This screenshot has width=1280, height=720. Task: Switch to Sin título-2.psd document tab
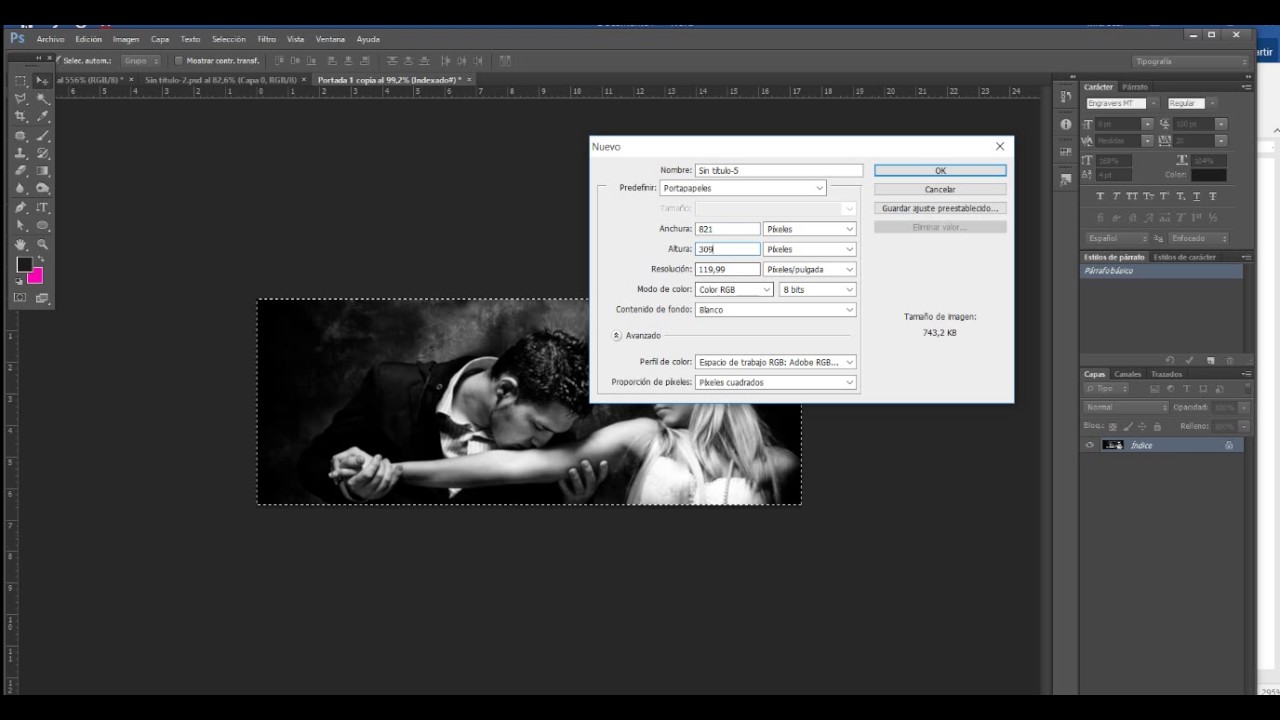click(220, 79)
